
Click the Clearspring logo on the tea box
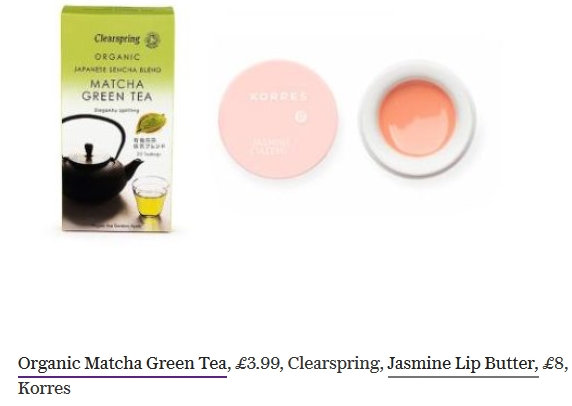tap(117, 38)
